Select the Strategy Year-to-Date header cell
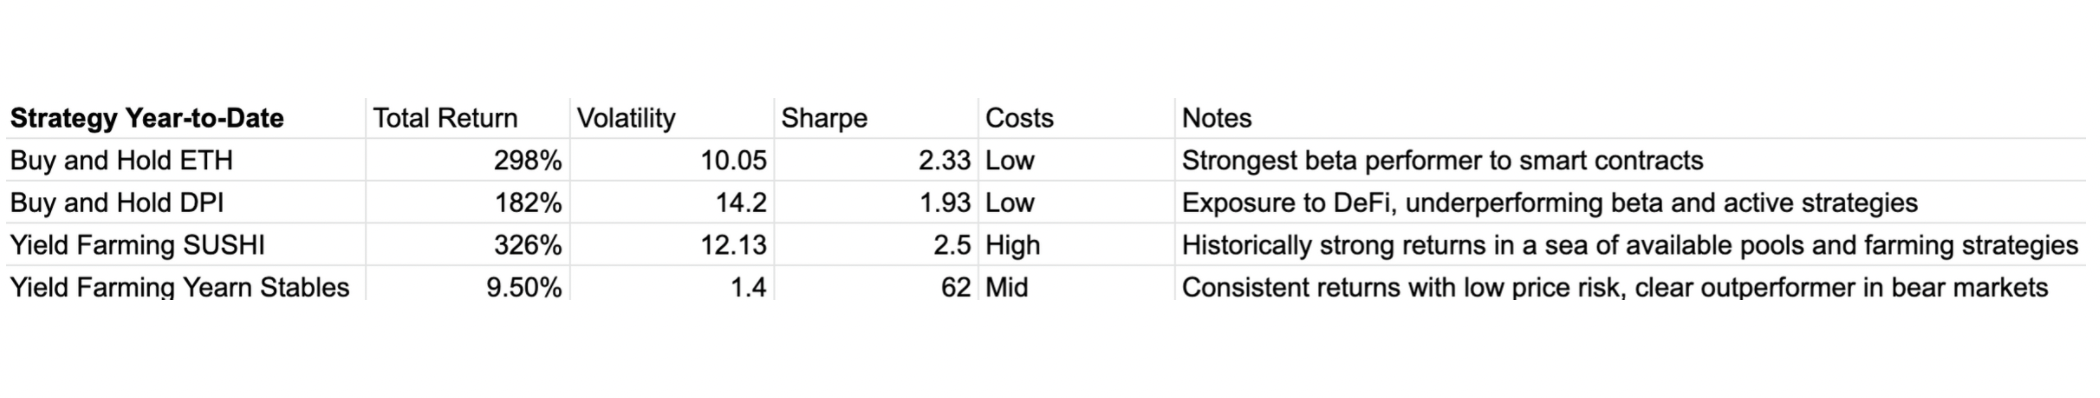Screen dimensions: 2100x398 tap(185, 118)
